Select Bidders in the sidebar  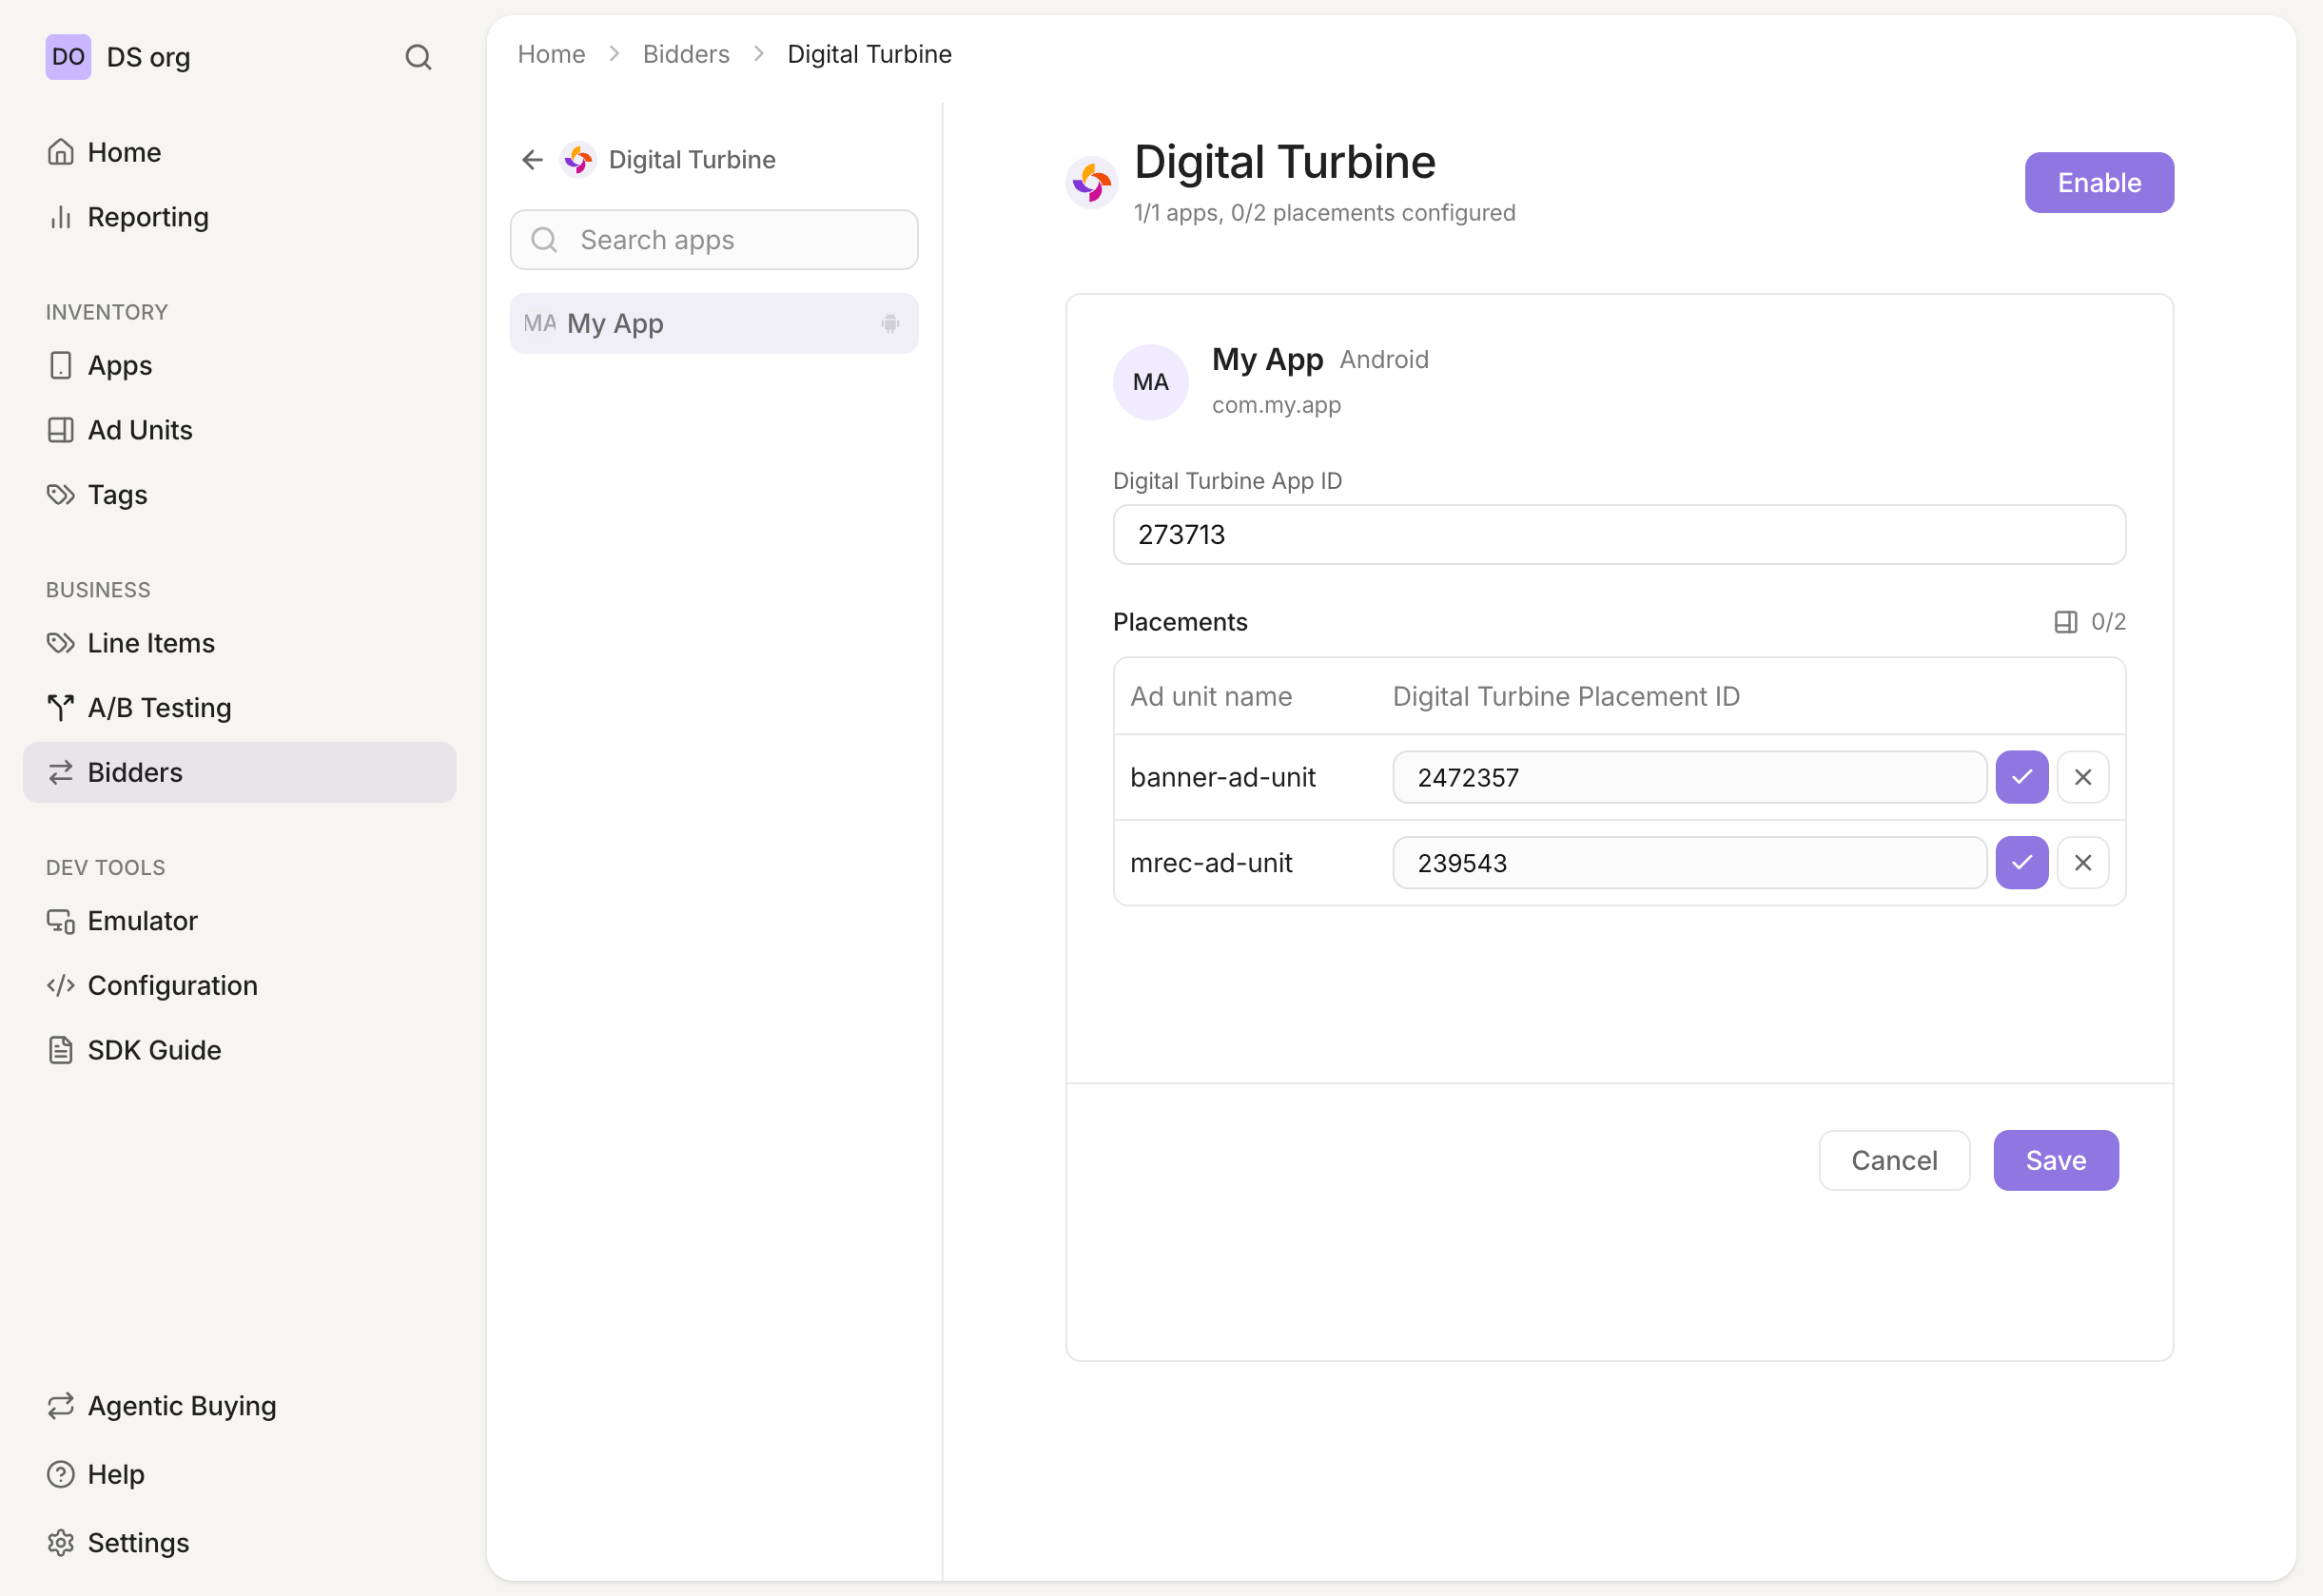pos(239,772)
